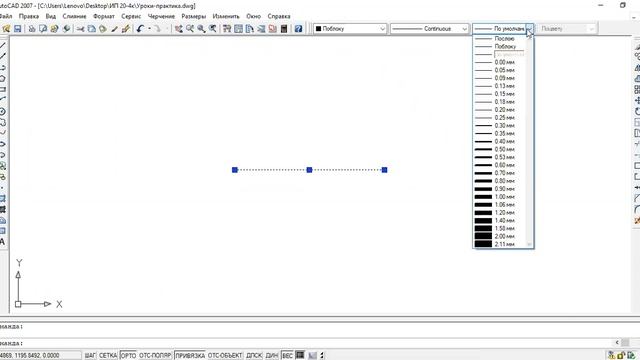Click the Pan realtime icon
640x360 pixels.
179,29
